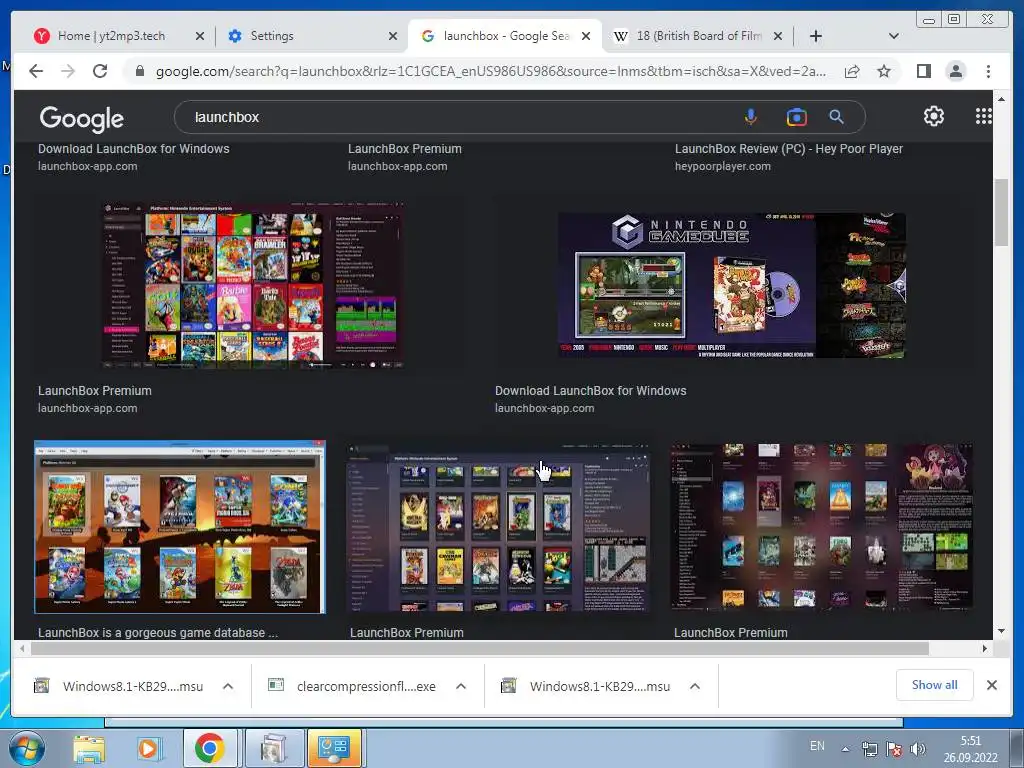Expand options for clearcompressionfl exe download
This screenshot has height=768, width=1024.
(461, 686)
